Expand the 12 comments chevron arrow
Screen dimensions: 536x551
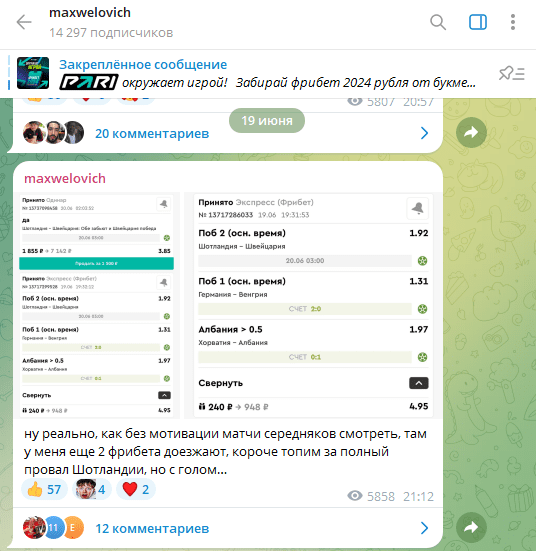(x=424, y=528)
